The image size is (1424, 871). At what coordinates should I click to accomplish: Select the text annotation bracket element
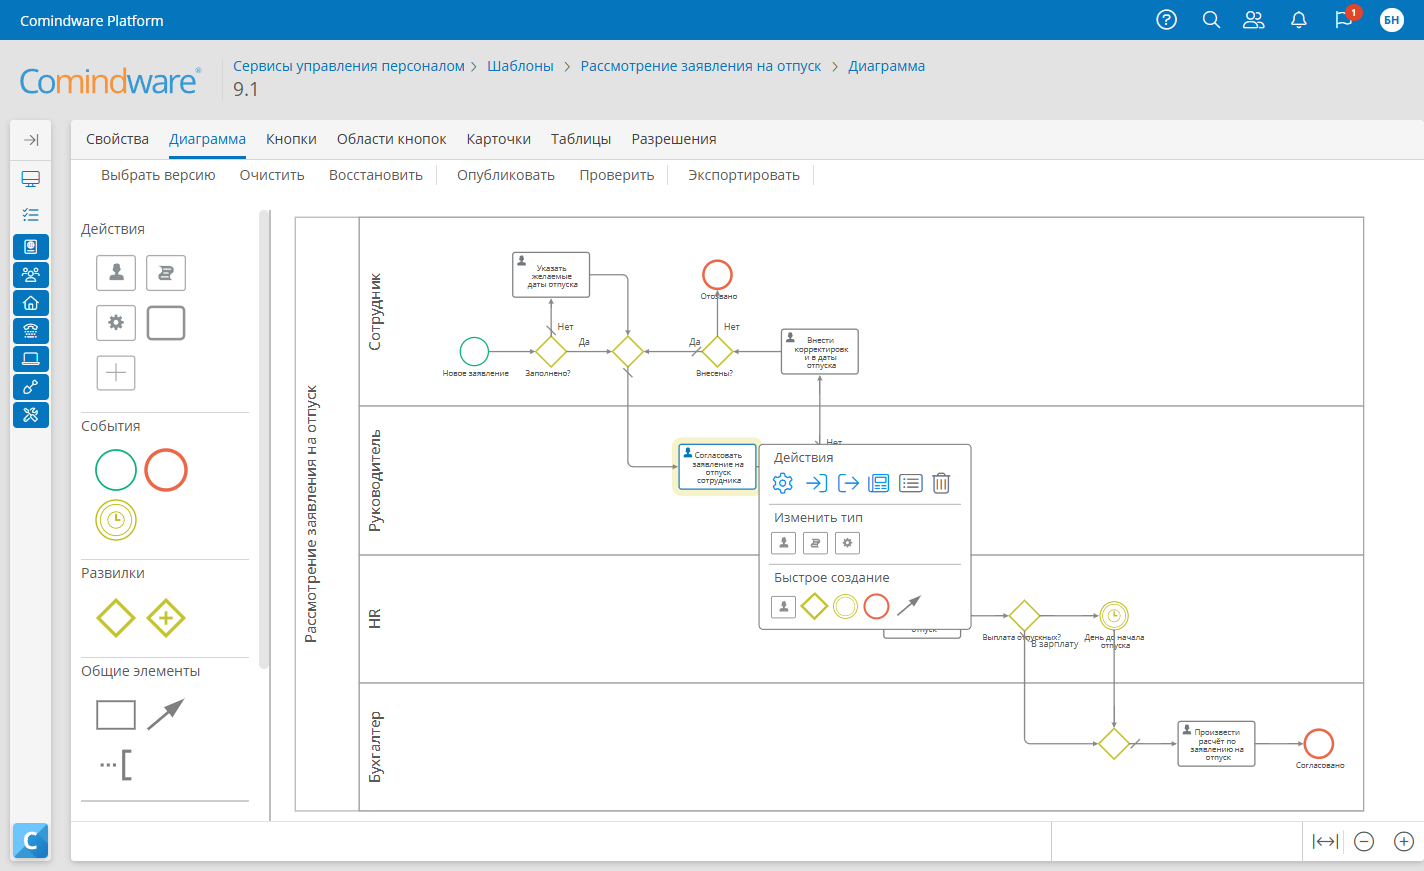(116, 765)
